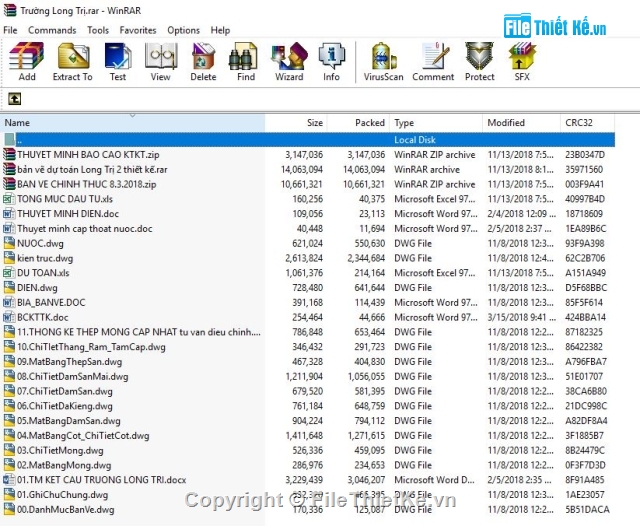This screenshot has width=640, height=526.
Task: Open the Help menu
Action: (220, 30)
